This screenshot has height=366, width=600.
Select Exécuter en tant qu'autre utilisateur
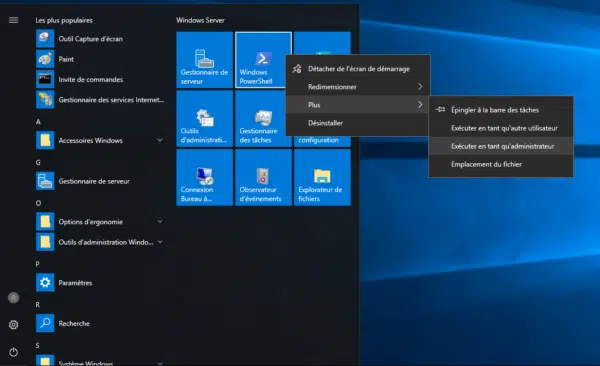pyautogui.click(x=501, y=128)
